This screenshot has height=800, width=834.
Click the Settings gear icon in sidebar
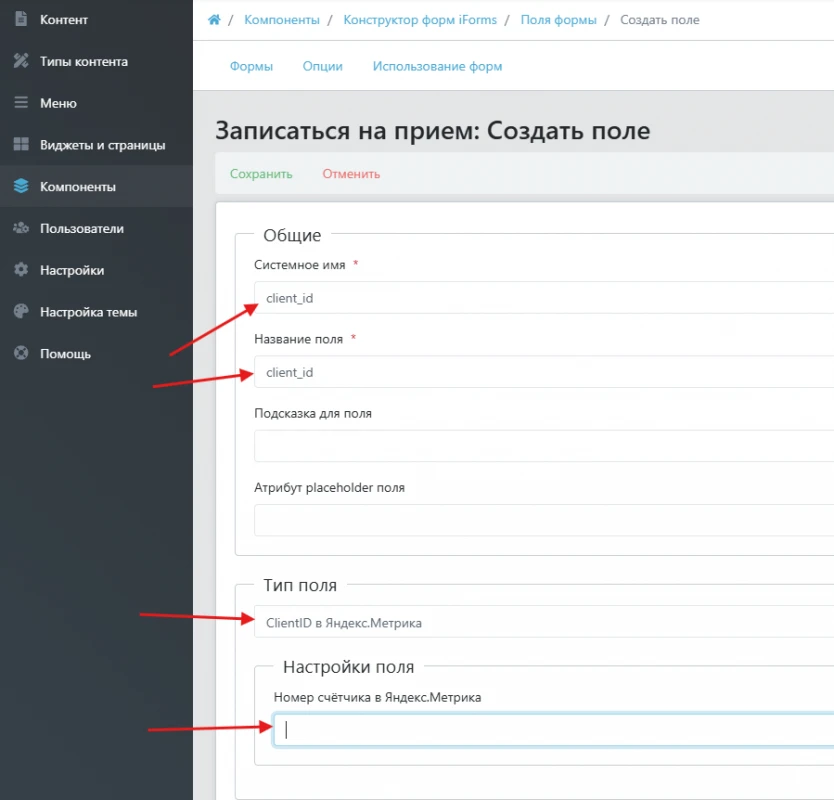click(x=21, y=270)
